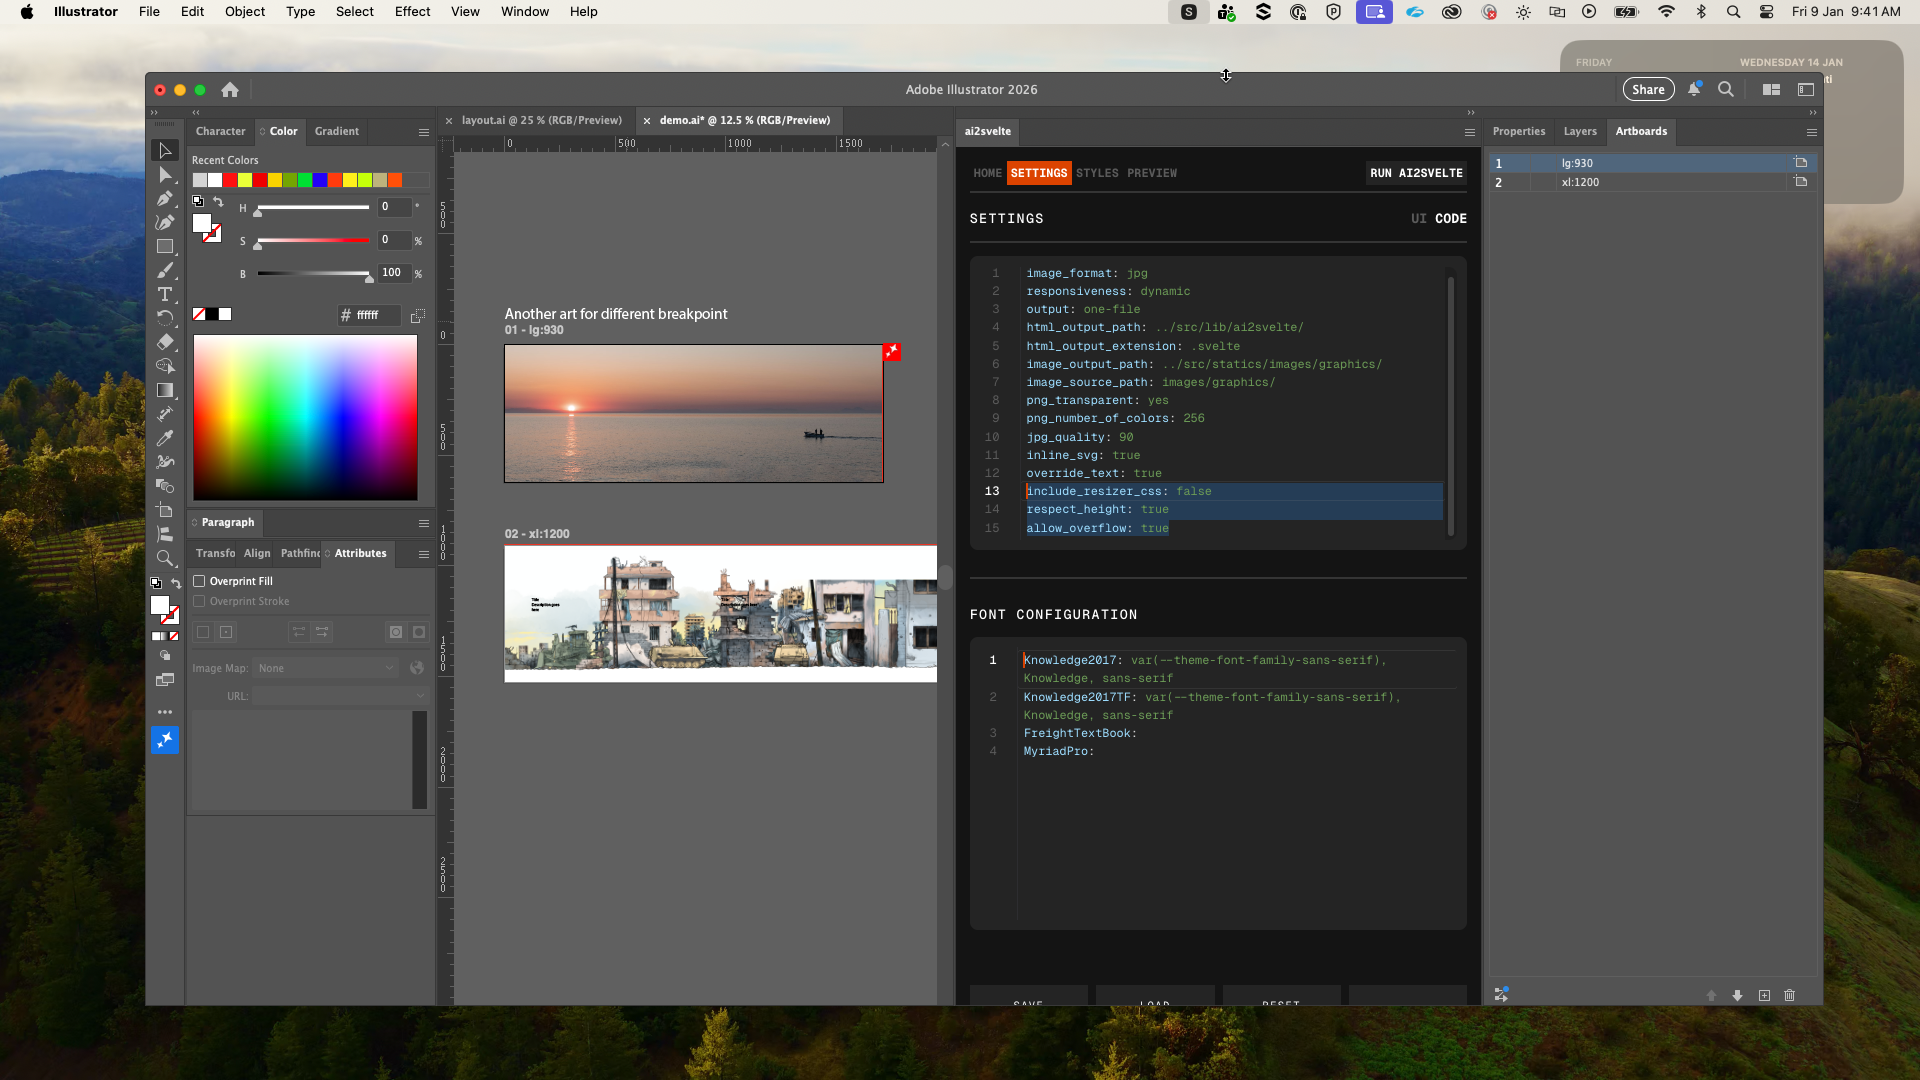1920x1080 pixels.
Task: Click the RUN AI2SVELTE button
Action: tap(1415, 173)
